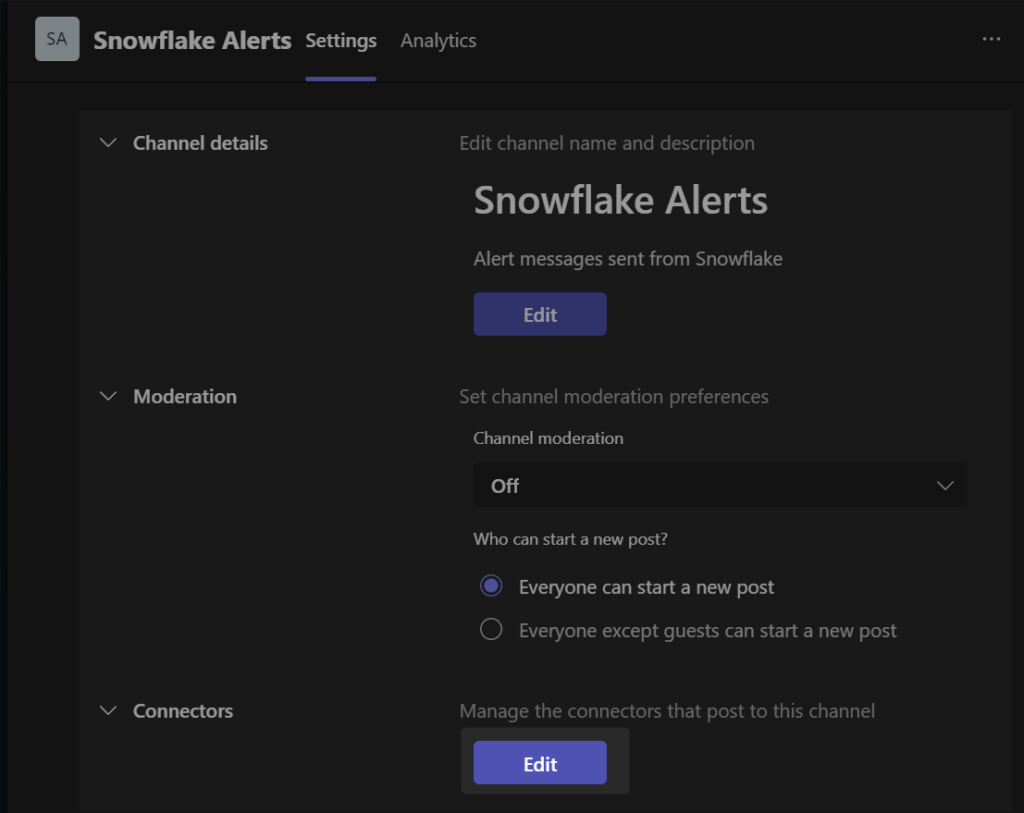Click Edit to manage channel connectors

pos(540,763)
